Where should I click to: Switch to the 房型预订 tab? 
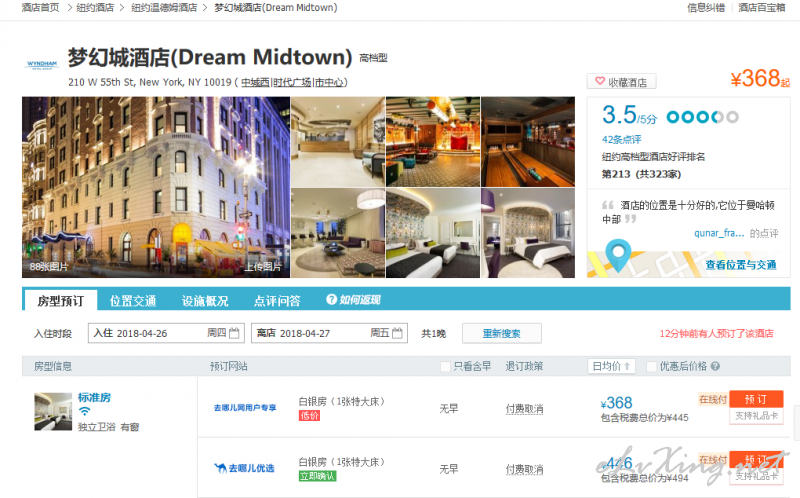click(x=60, y=301)
